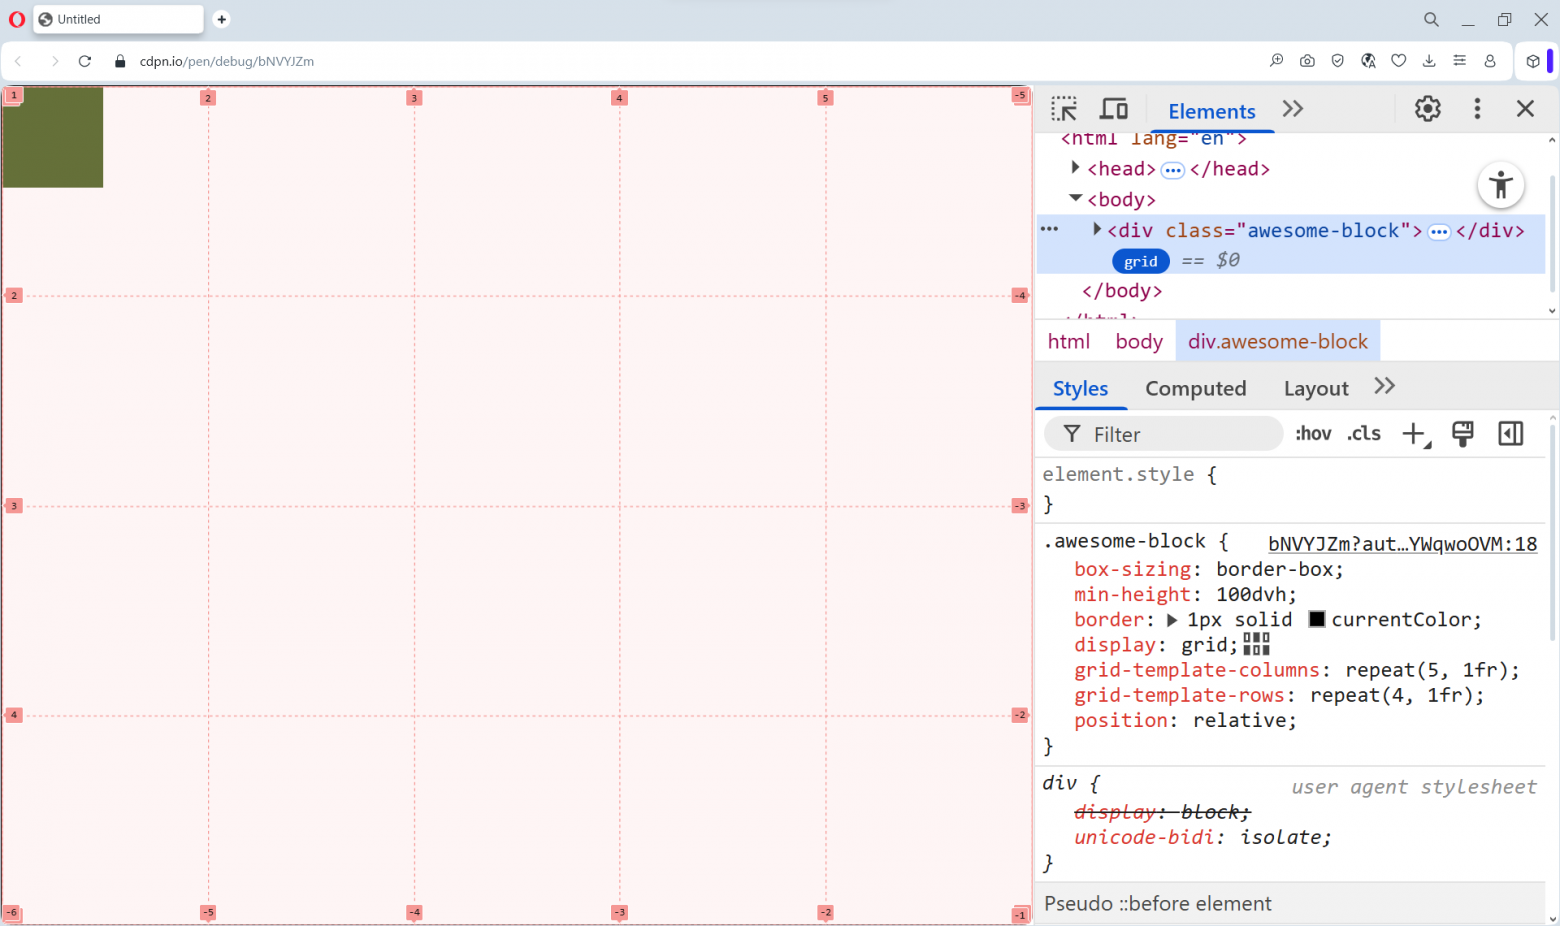Expand the border shorthand property details
The height and width of the screenshot is (926, 1560).
[x=1172, y=619]
